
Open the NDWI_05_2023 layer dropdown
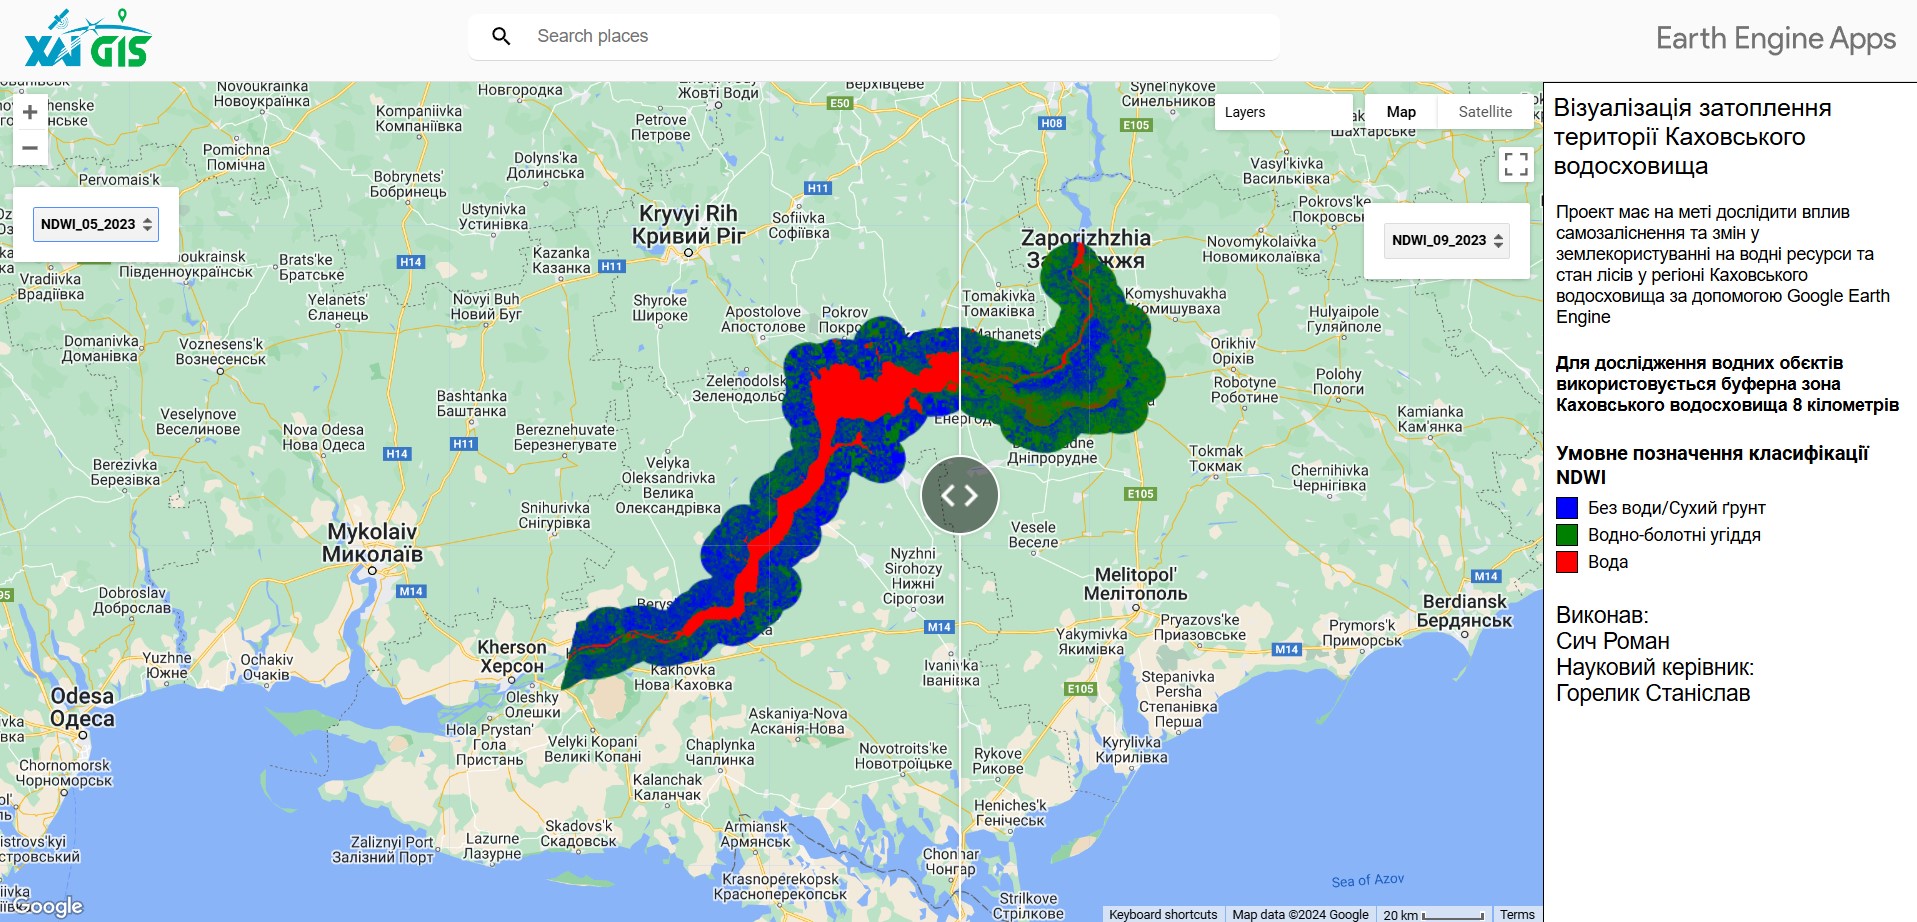point(96,224)
